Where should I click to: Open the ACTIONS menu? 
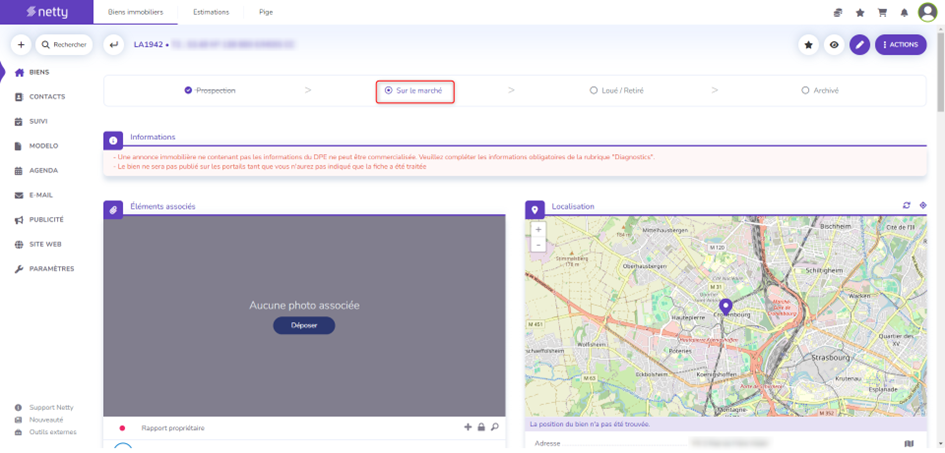tap(900, 45)
